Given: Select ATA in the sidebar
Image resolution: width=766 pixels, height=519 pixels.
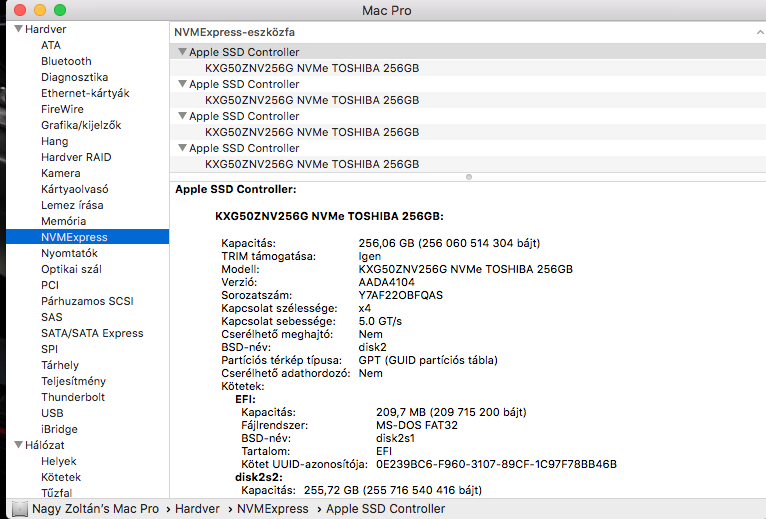Looking at the screenshot, I should pyautogui.click(x=51, y=45).
